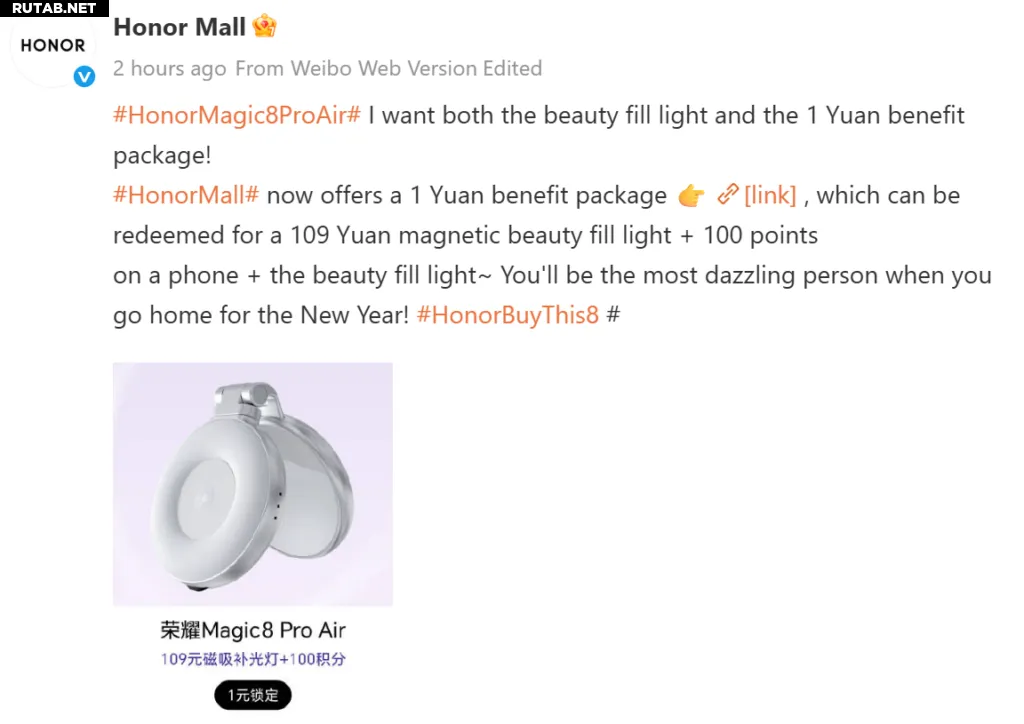Open the #HonorMagic8ProAir# hashtag
The height and width of the screenshot is (724, 1024).
pos(236,115)
